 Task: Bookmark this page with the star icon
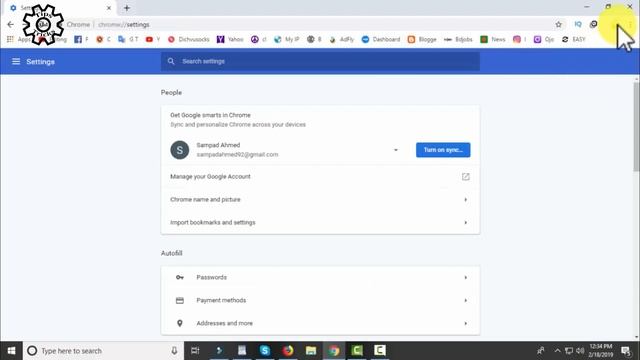[x=558, y=24]
